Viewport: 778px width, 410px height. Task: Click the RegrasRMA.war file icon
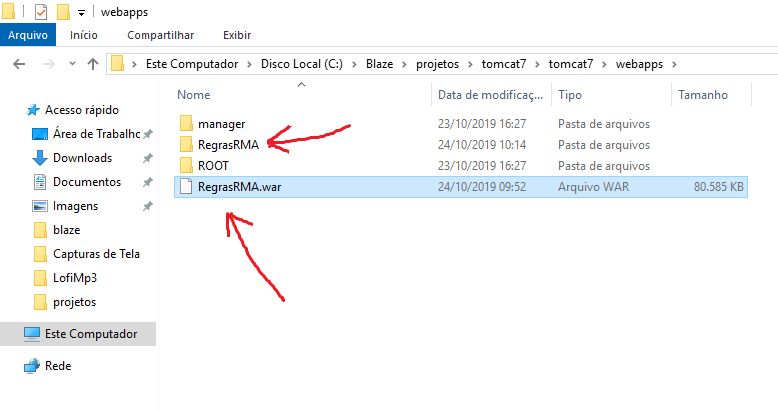point(186,187)
